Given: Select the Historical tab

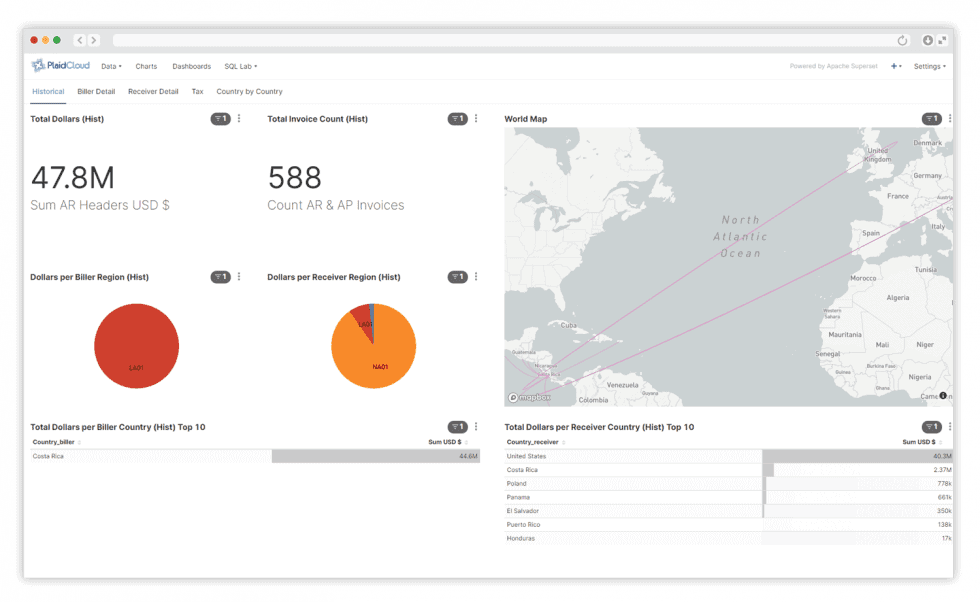Looking at the screenshot, I should click(48, 91).
